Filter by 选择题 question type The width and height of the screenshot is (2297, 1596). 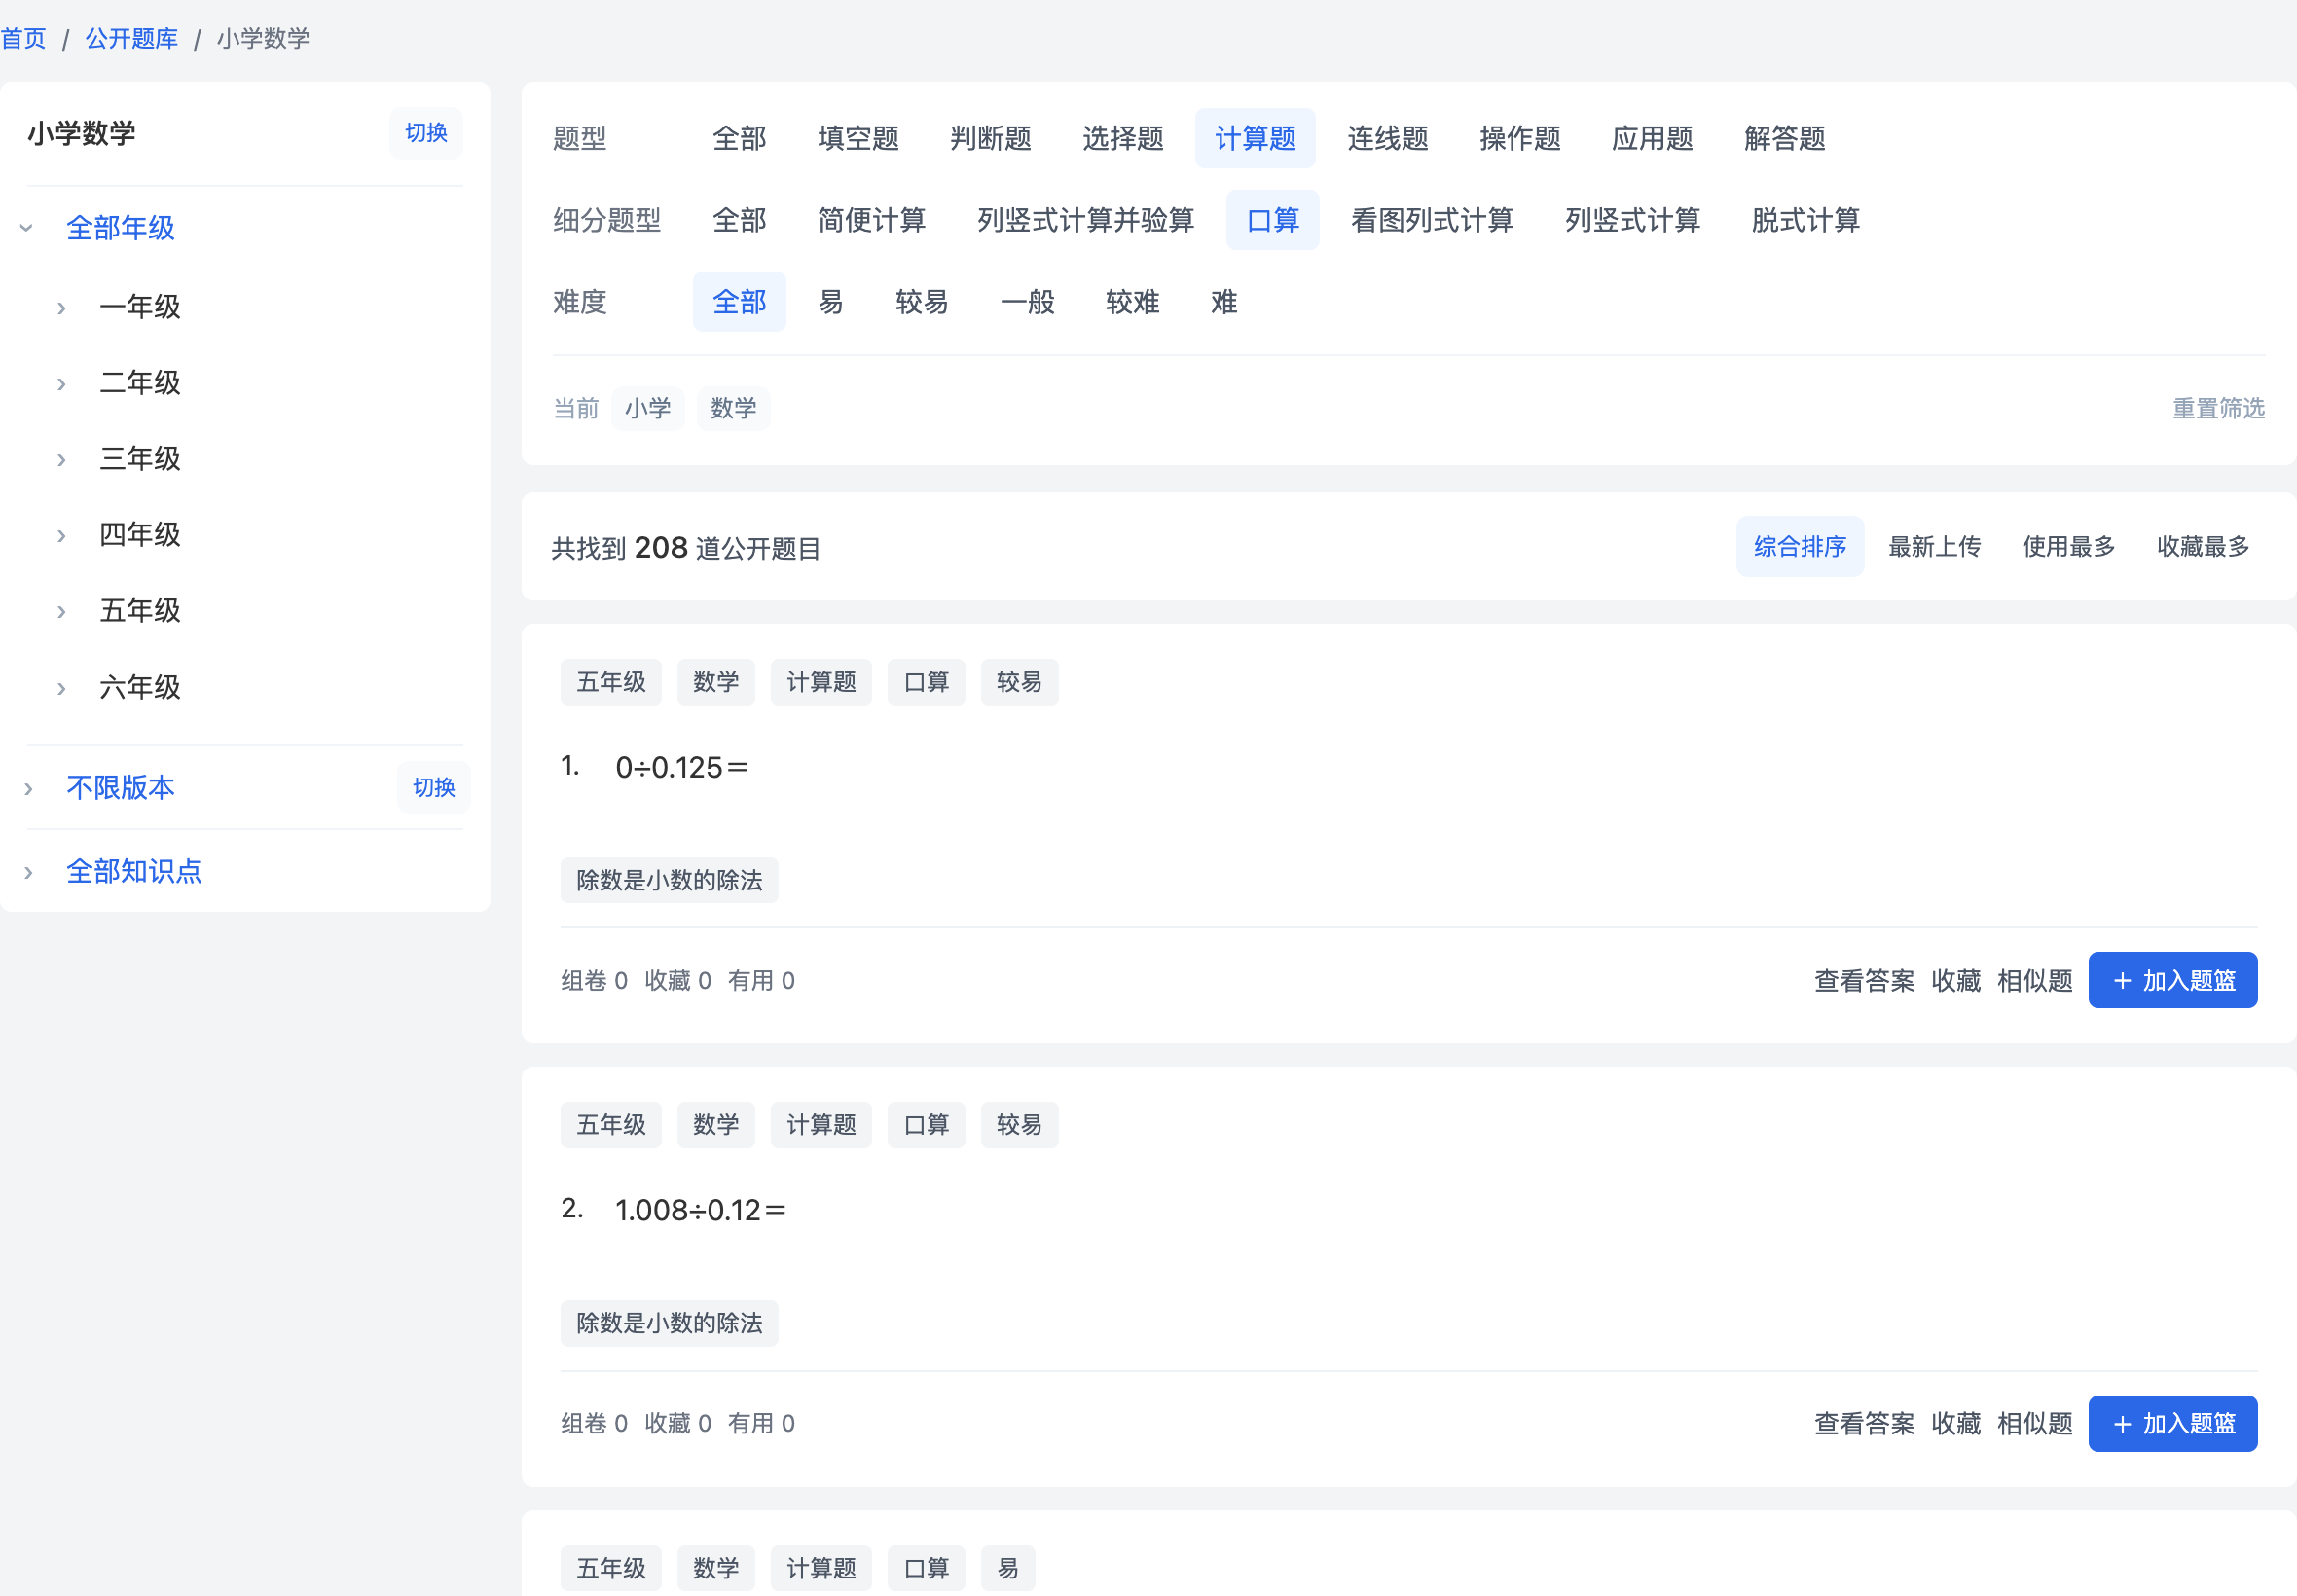tap(1122, 138)
